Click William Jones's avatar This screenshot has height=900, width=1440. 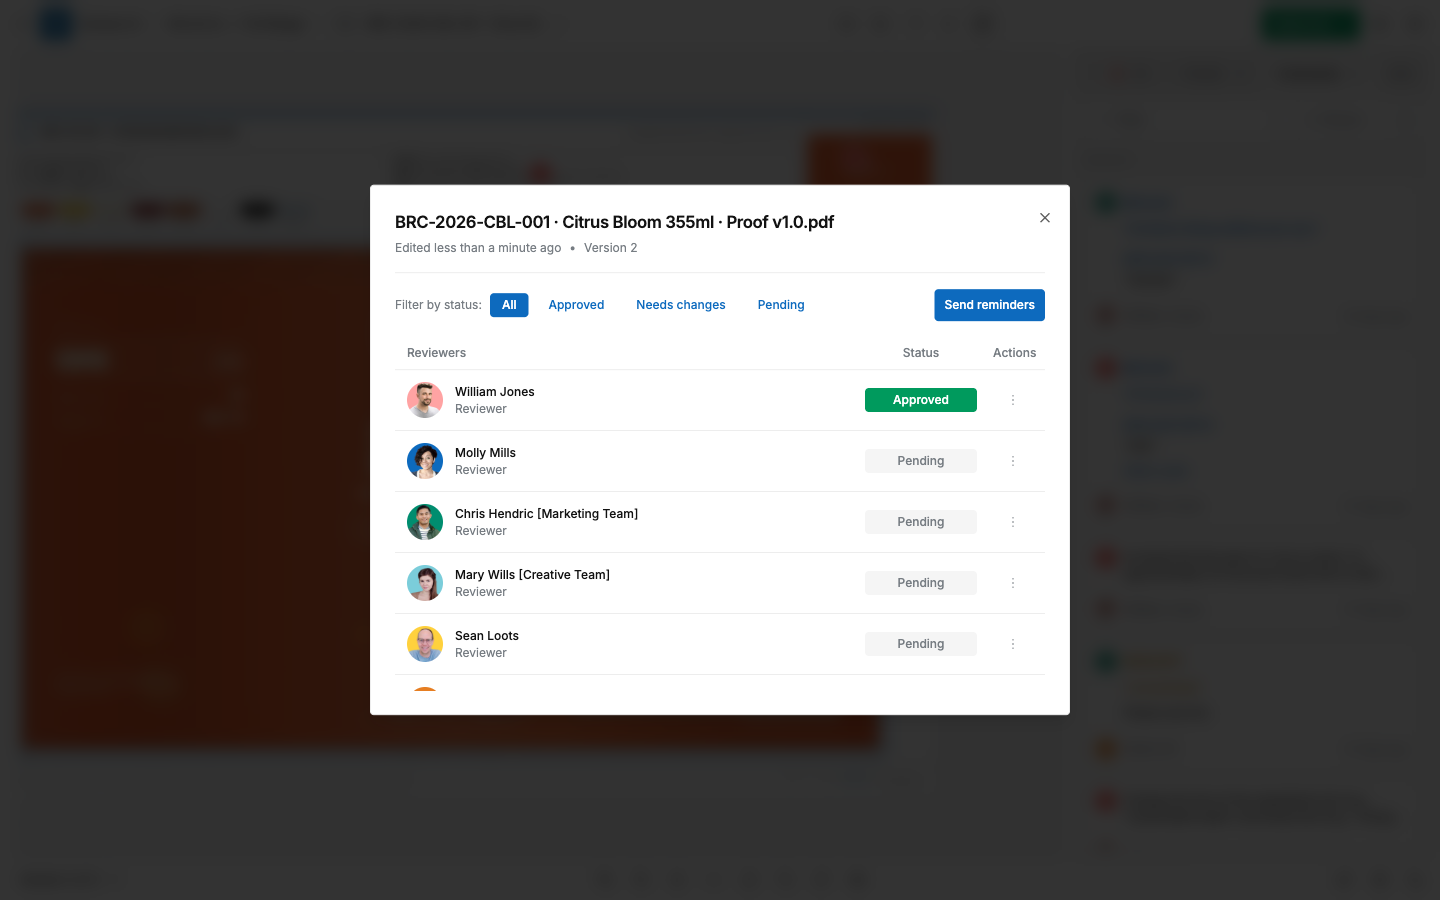425,400
